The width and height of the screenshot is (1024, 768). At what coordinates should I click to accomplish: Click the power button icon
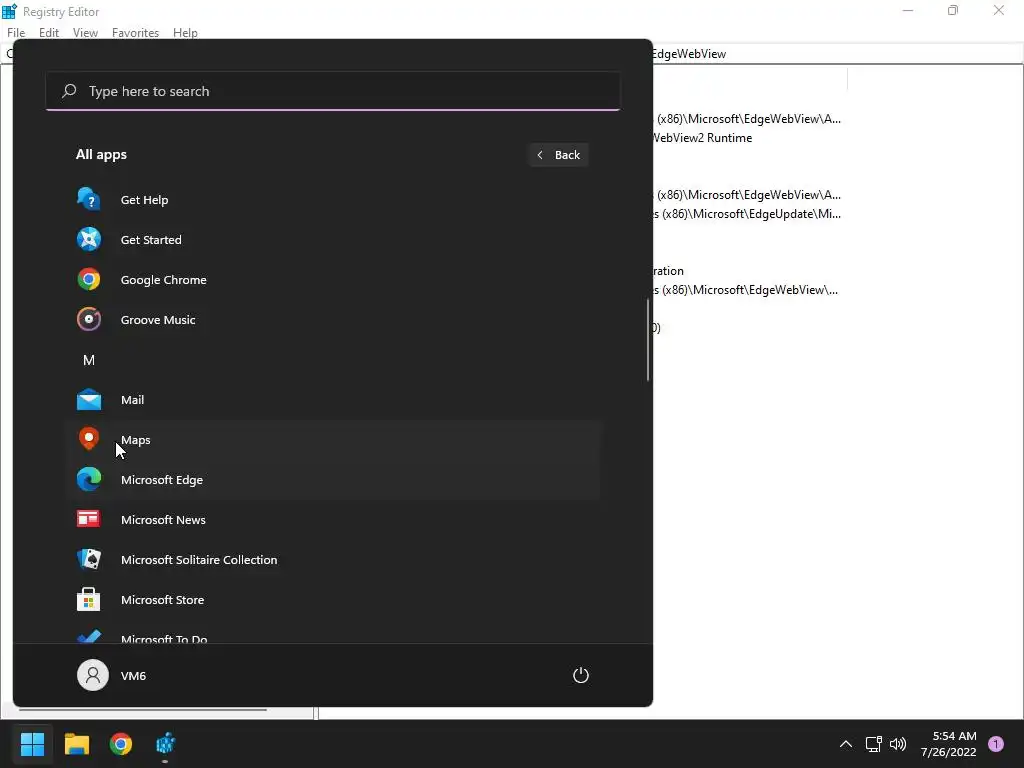click(x=581, y=675)
